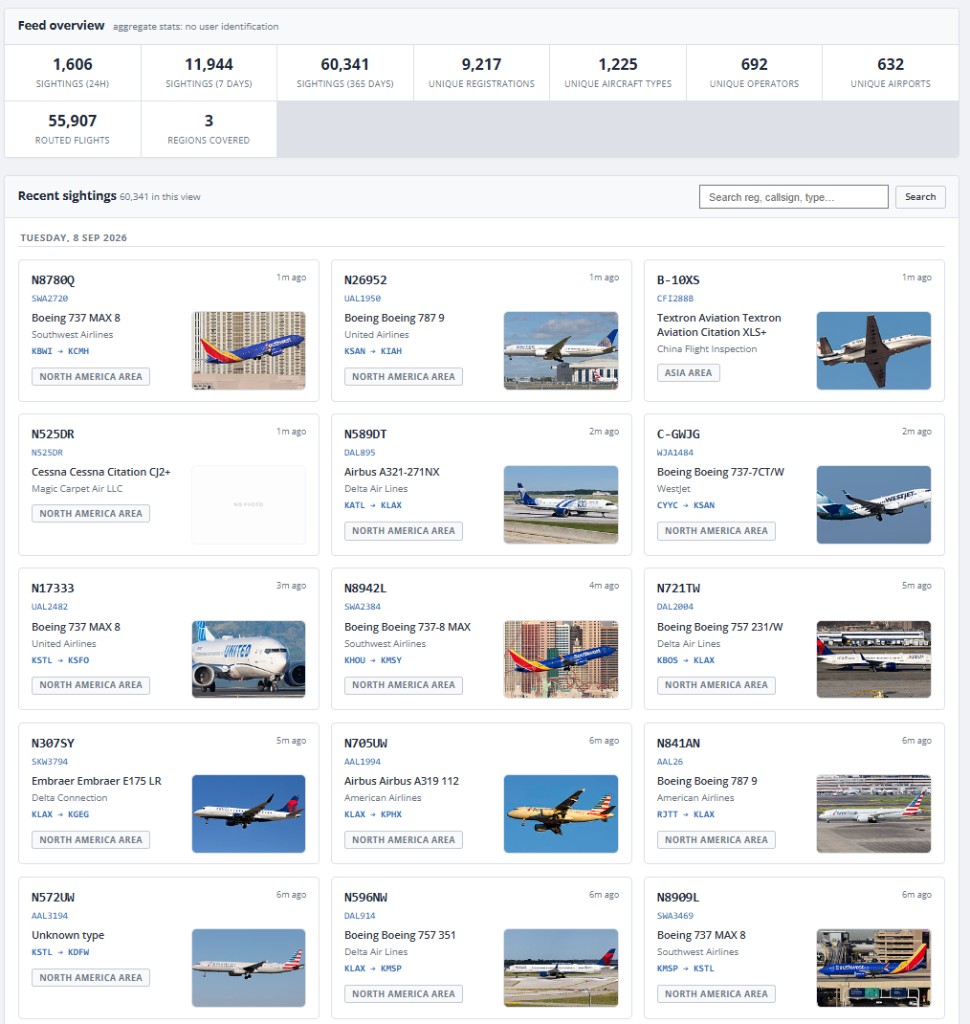
Task: Click the RJTT origin airport code
Action: click(668, 814)
